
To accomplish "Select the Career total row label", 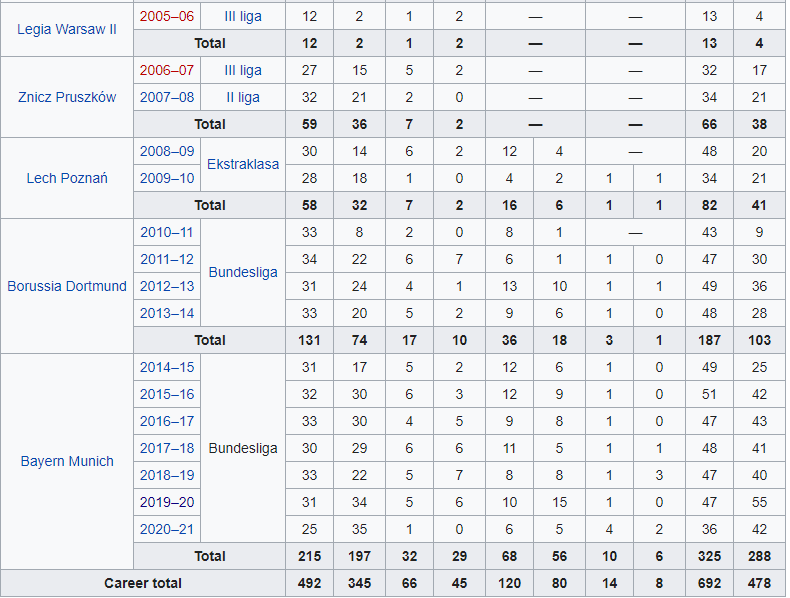I will (143, 583).
